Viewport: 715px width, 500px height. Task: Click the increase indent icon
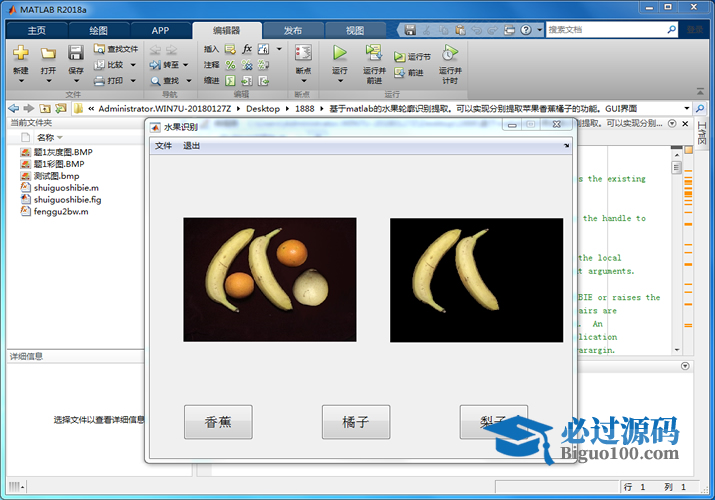247,81
